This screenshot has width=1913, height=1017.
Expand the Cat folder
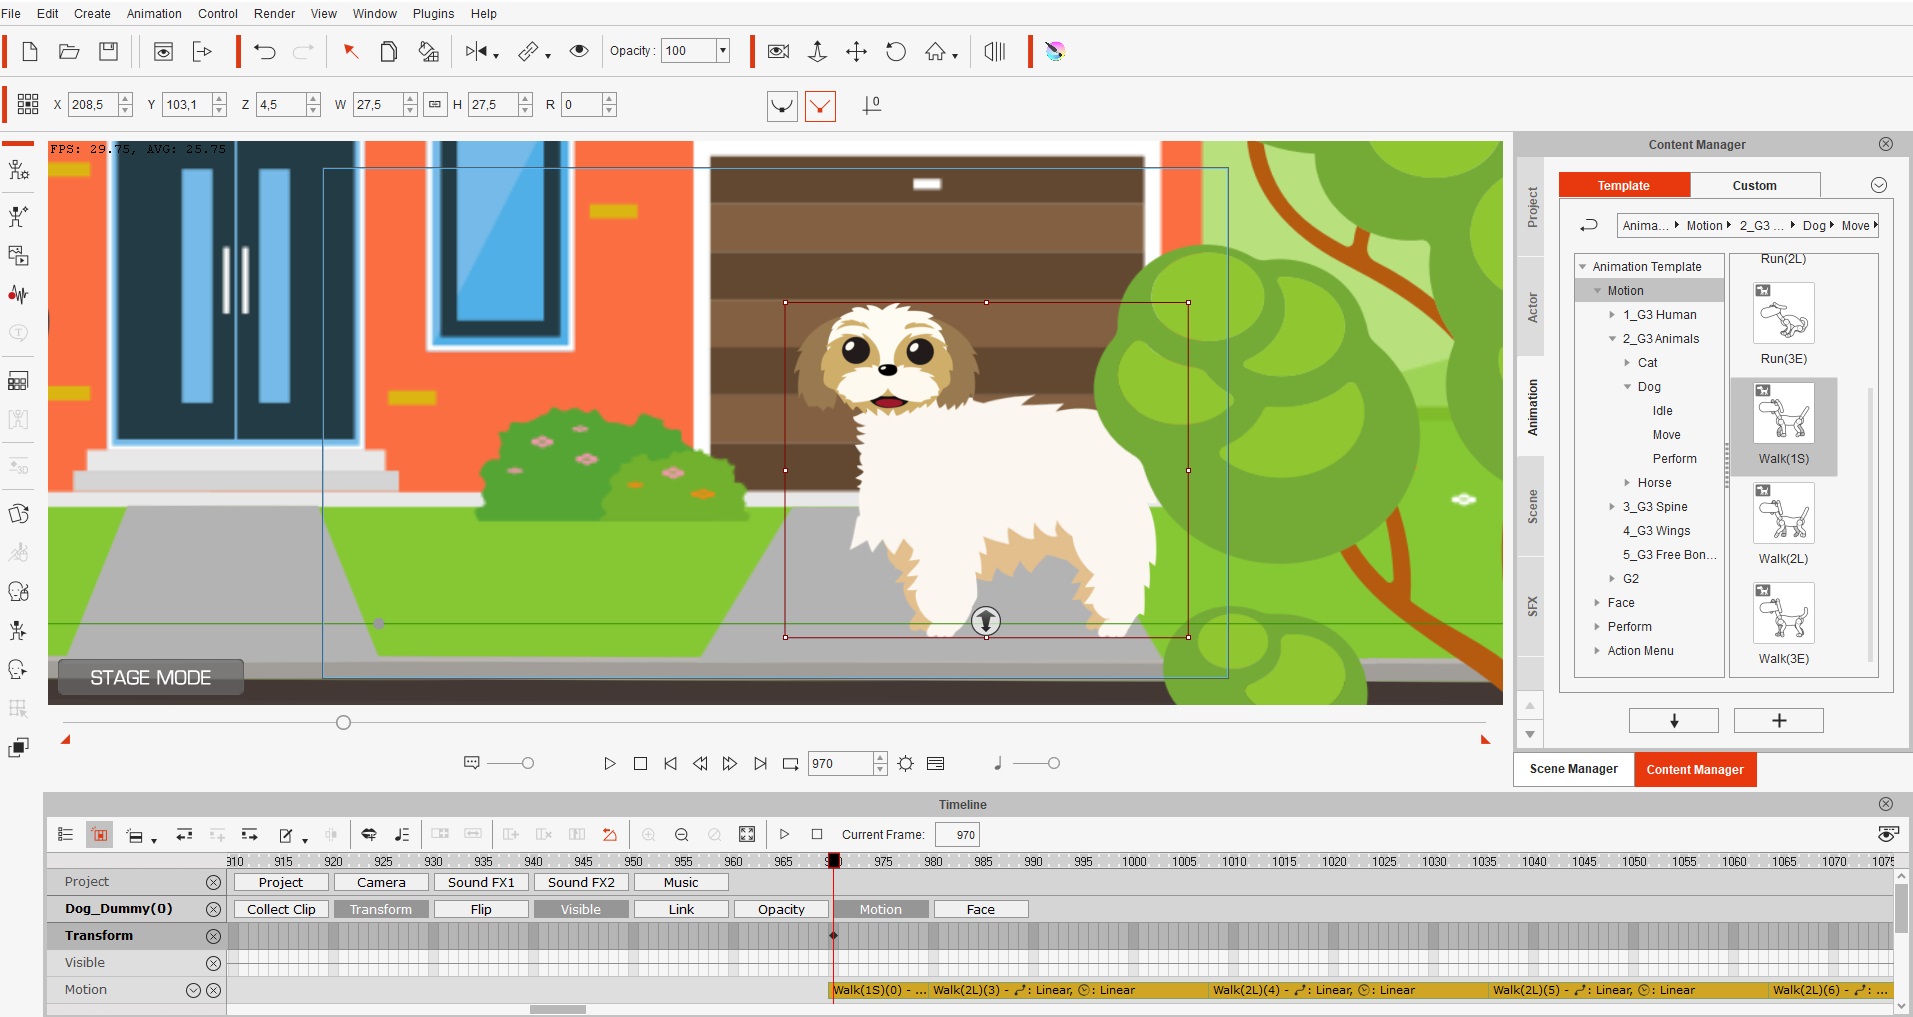(1627, 363)
